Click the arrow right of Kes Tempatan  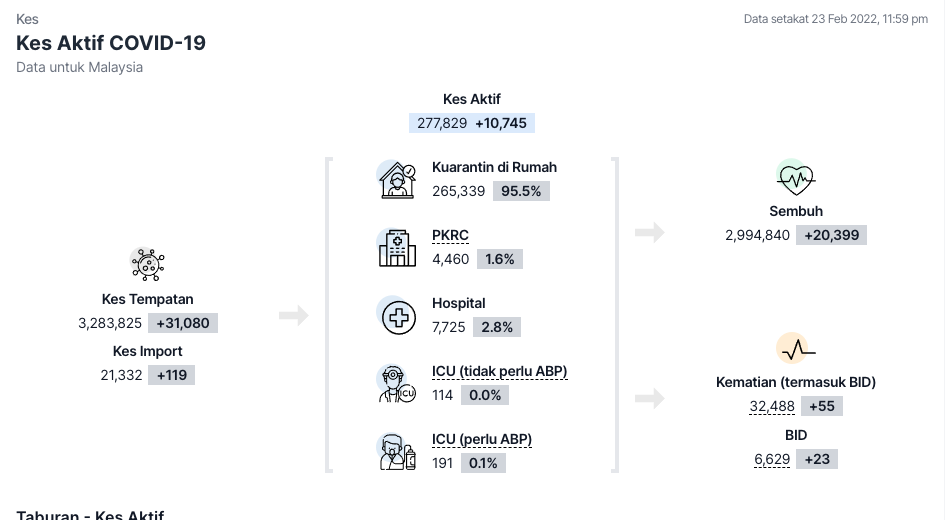293,316
